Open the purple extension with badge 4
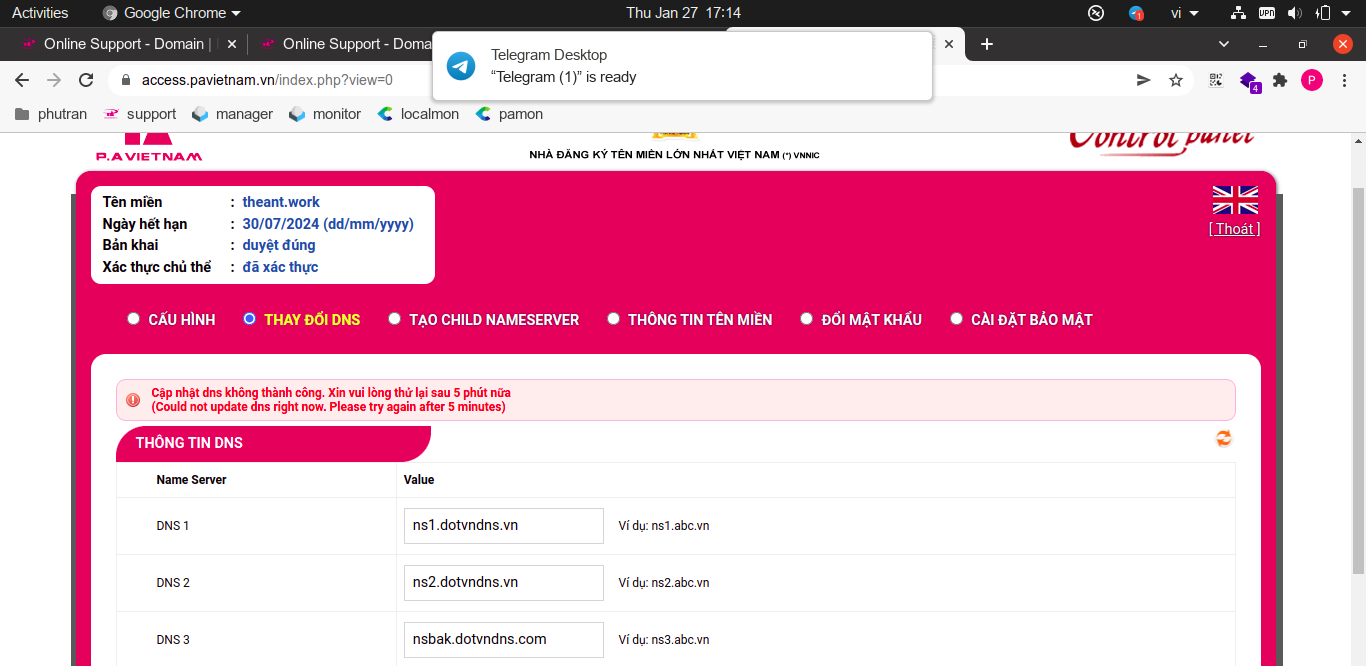 point(1249,81)
